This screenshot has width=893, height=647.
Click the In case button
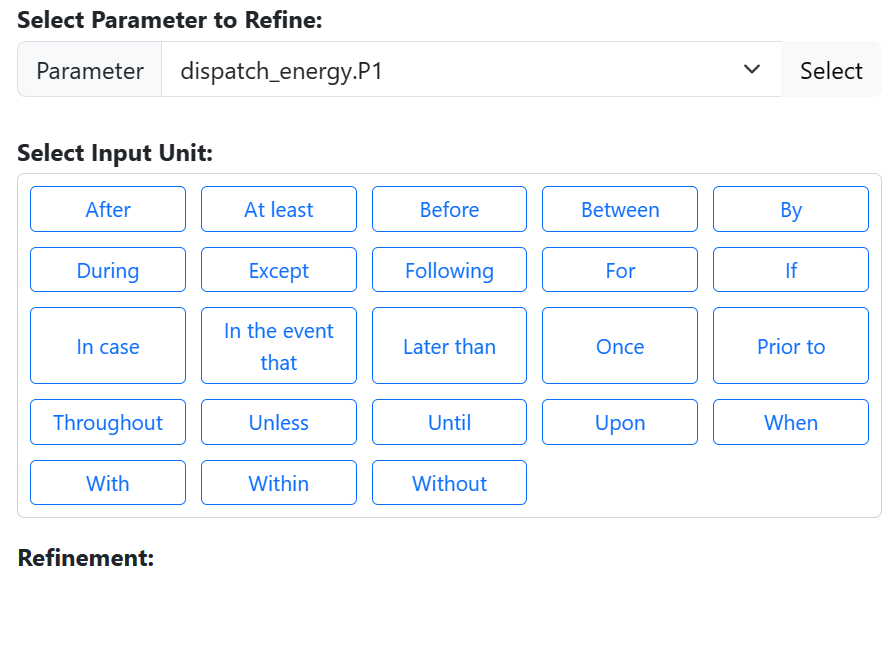coord(108,346)
